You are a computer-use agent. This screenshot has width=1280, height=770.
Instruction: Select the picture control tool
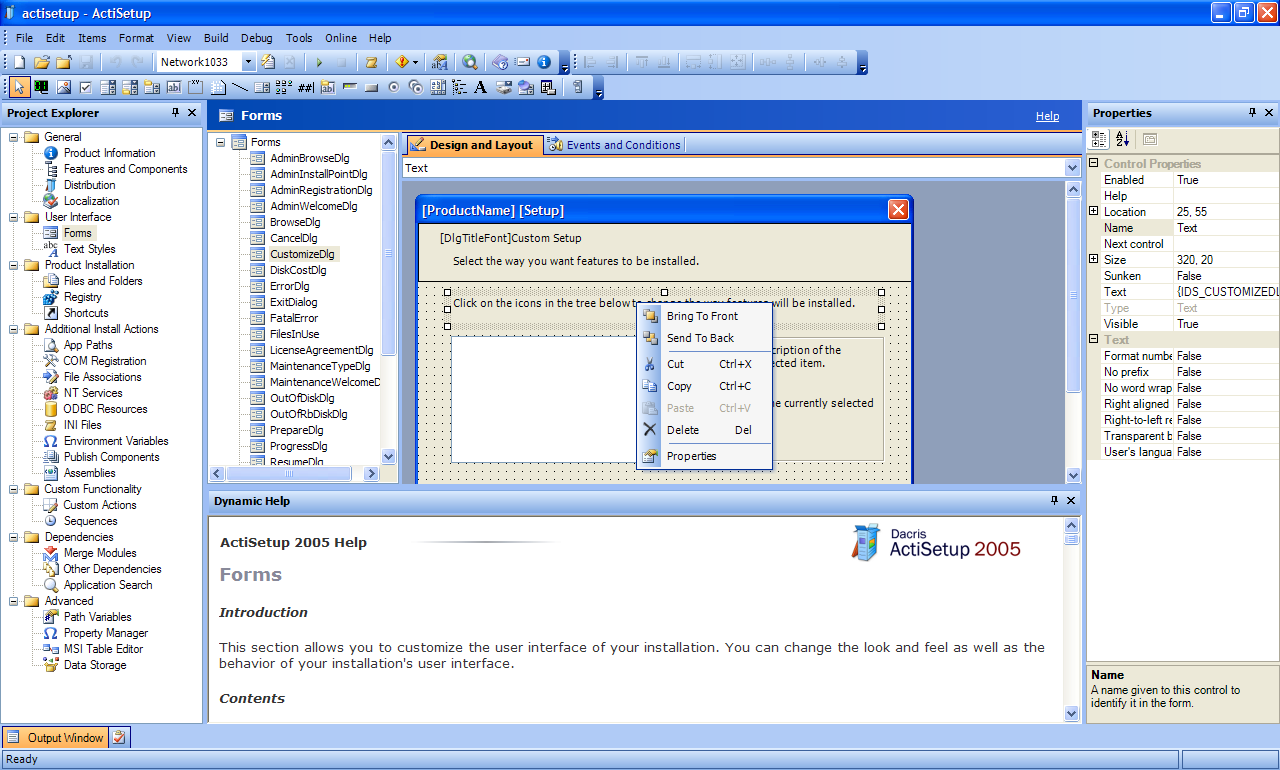pos(64,87)
